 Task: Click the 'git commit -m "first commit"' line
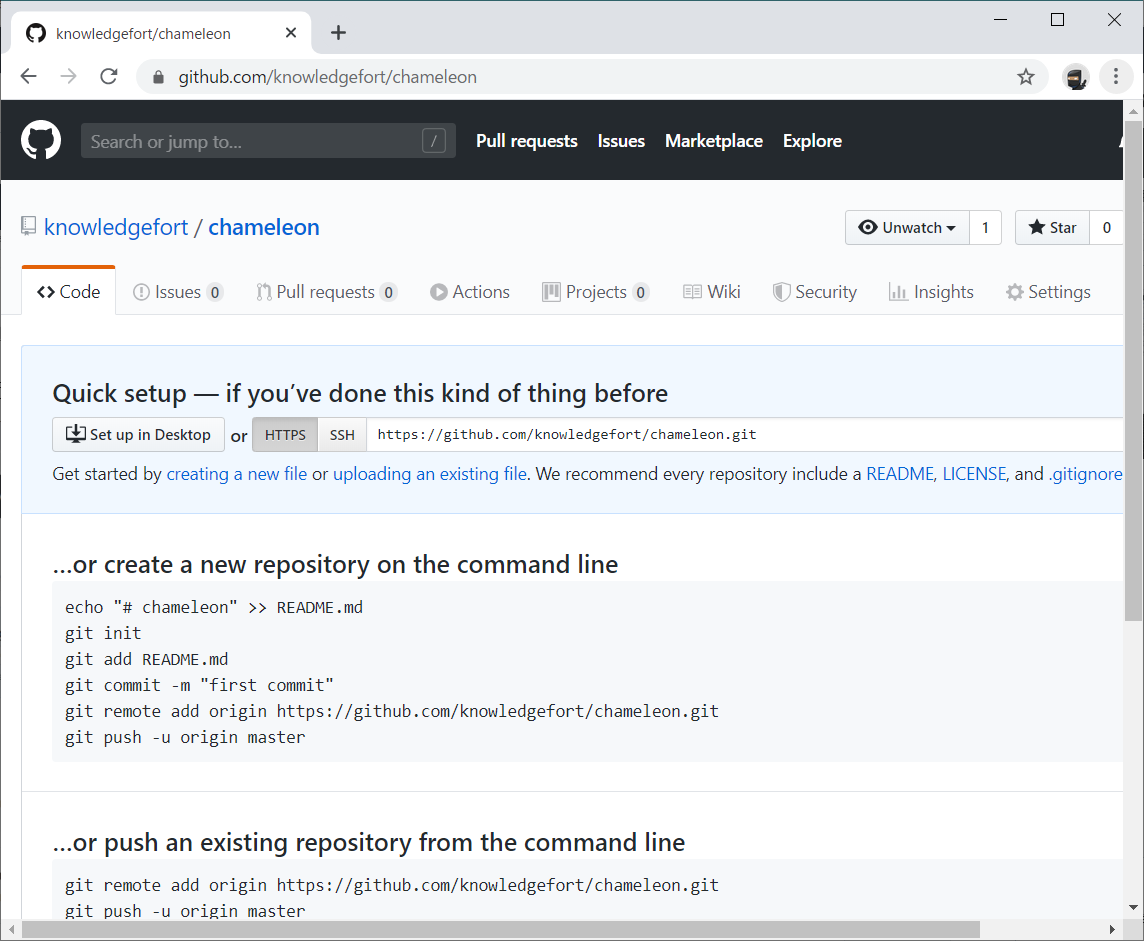point(199,686)
